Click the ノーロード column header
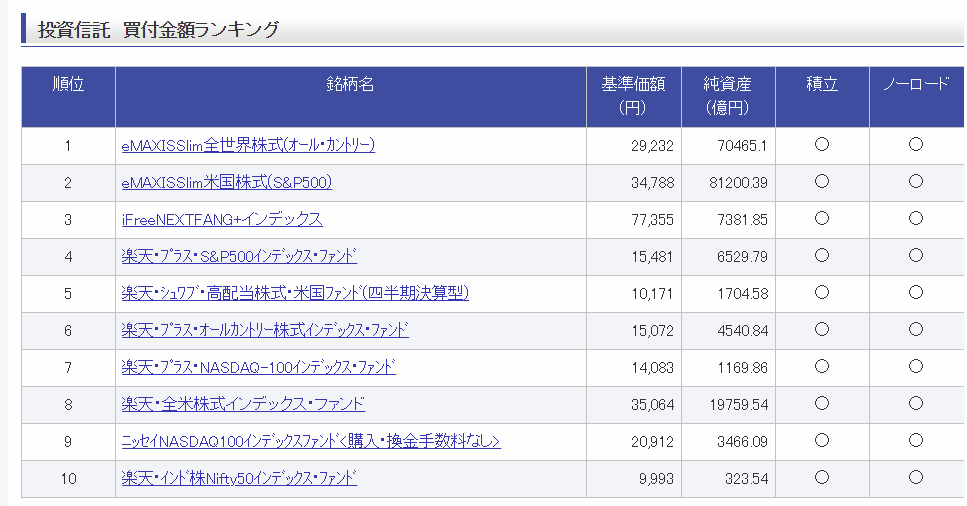 point(916,85)
